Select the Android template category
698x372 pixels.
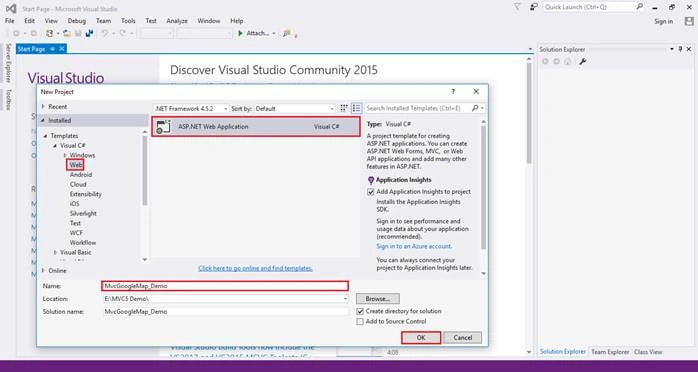tap(81, 174)
